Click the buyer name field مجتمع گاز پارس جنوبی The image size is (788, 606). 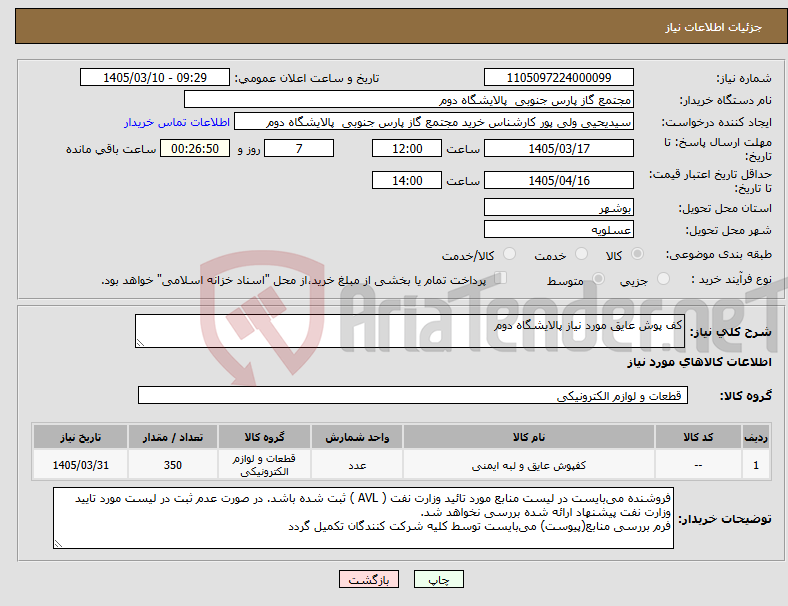coord(409,99)
